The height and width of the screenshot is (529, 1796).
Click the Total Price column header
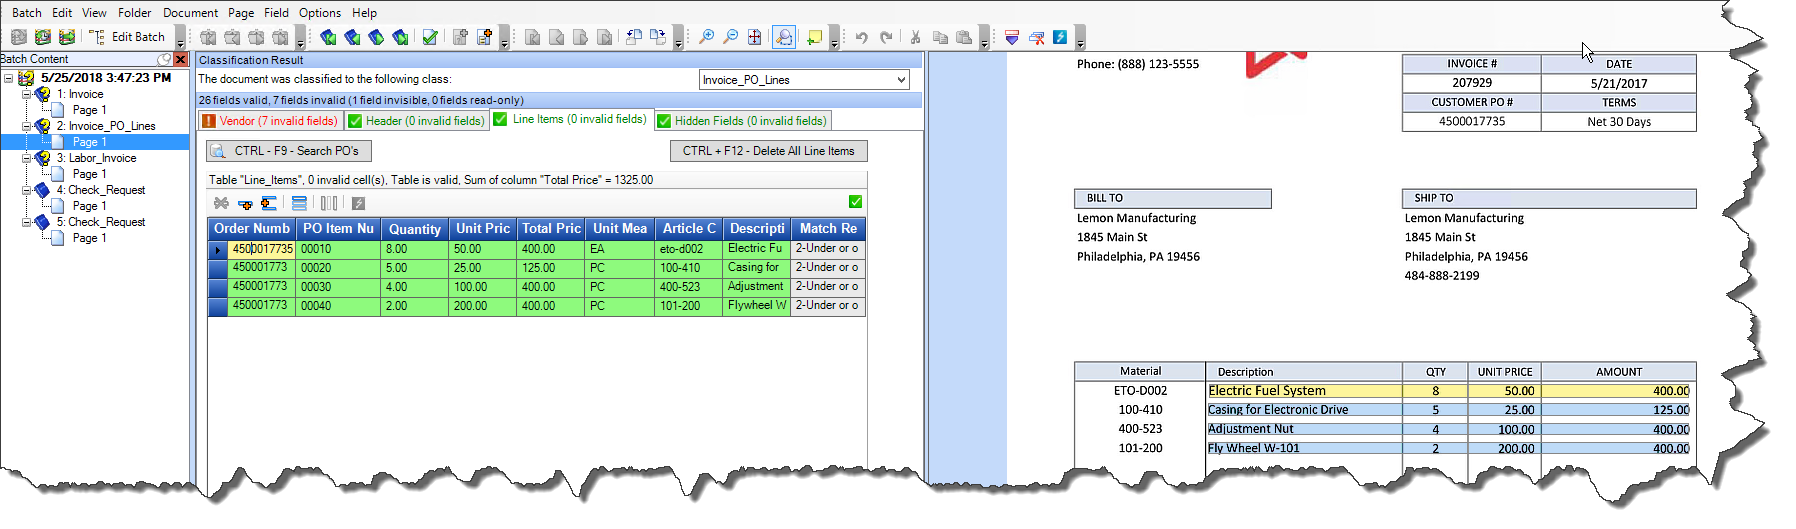551,229
